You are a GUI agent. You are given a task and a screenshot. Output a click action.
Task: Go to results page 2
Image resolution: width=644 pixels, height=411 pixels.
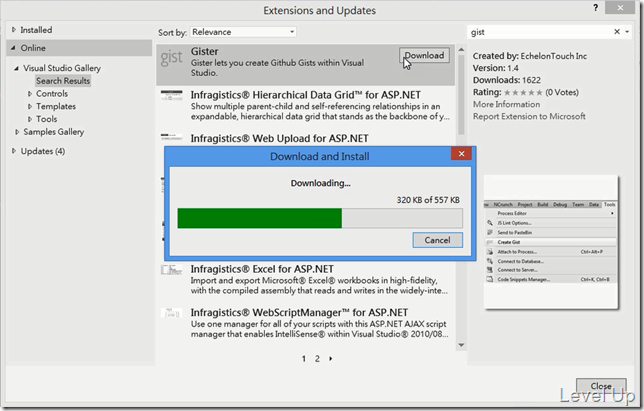(317, 358)
